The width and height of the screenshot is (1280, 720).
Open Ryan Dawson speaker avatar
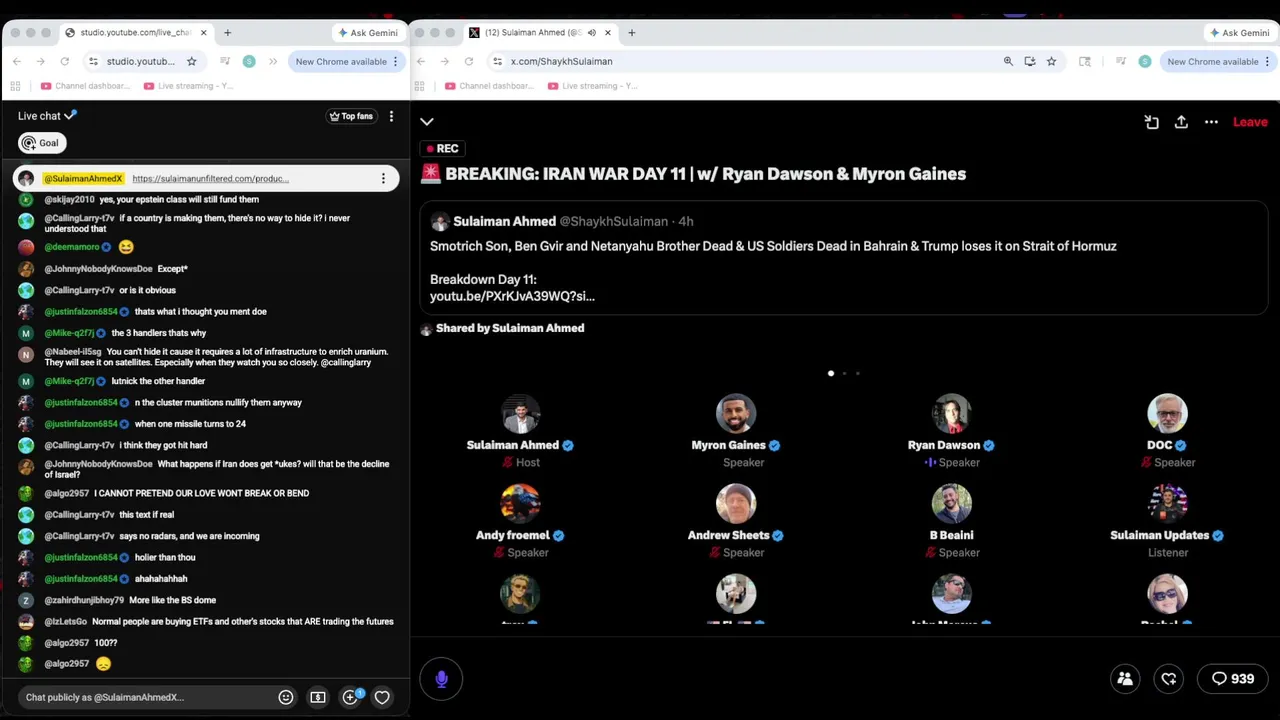pyautogui.click(x=952, y=414)
